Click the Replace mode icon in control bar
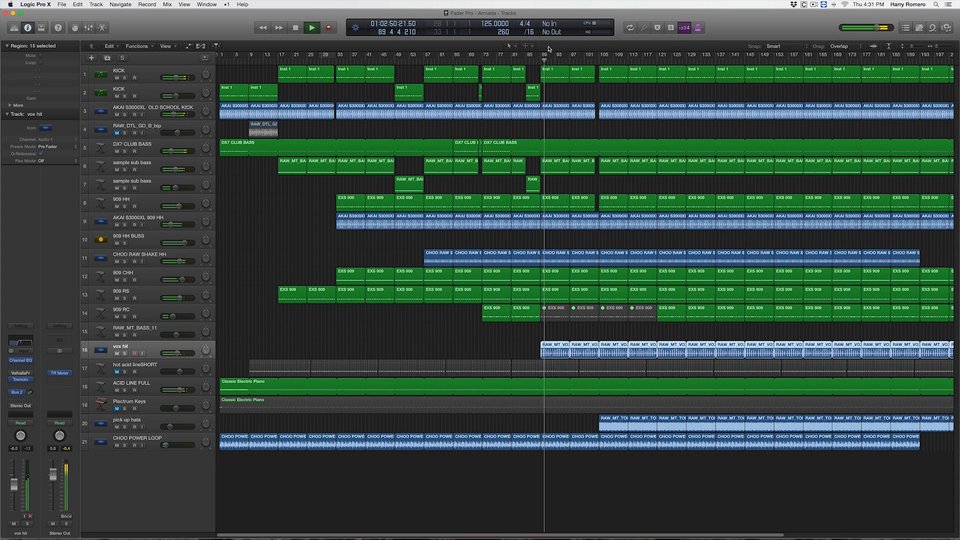Screen dimensions: 960x540 pyautogui.click(x=658, y=28)
